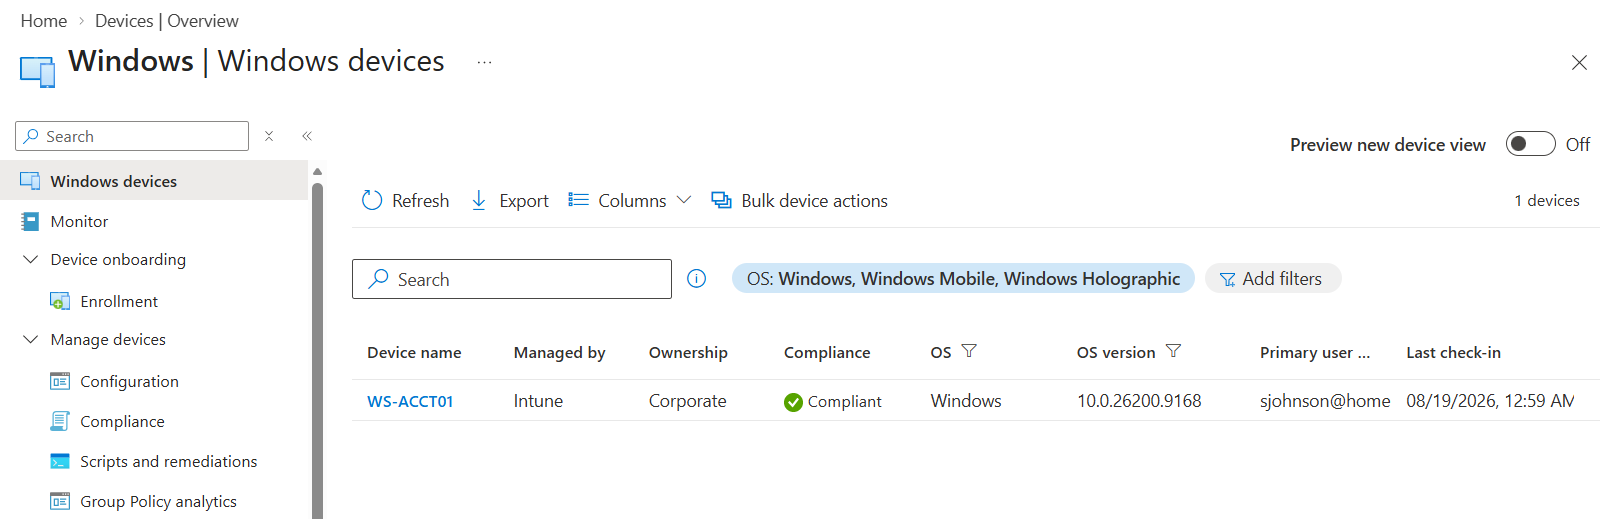Click the funnel icon in Add filters
This screenshot has height=519, width=1605.
(1227, 280)
